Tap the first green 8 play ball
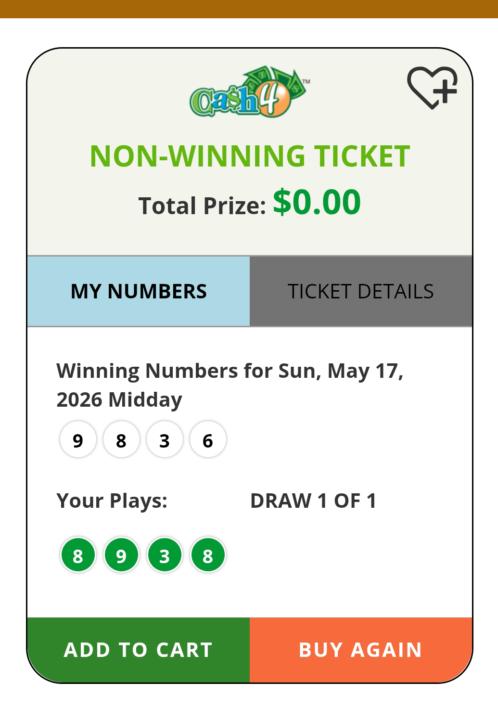 point(78,555)
